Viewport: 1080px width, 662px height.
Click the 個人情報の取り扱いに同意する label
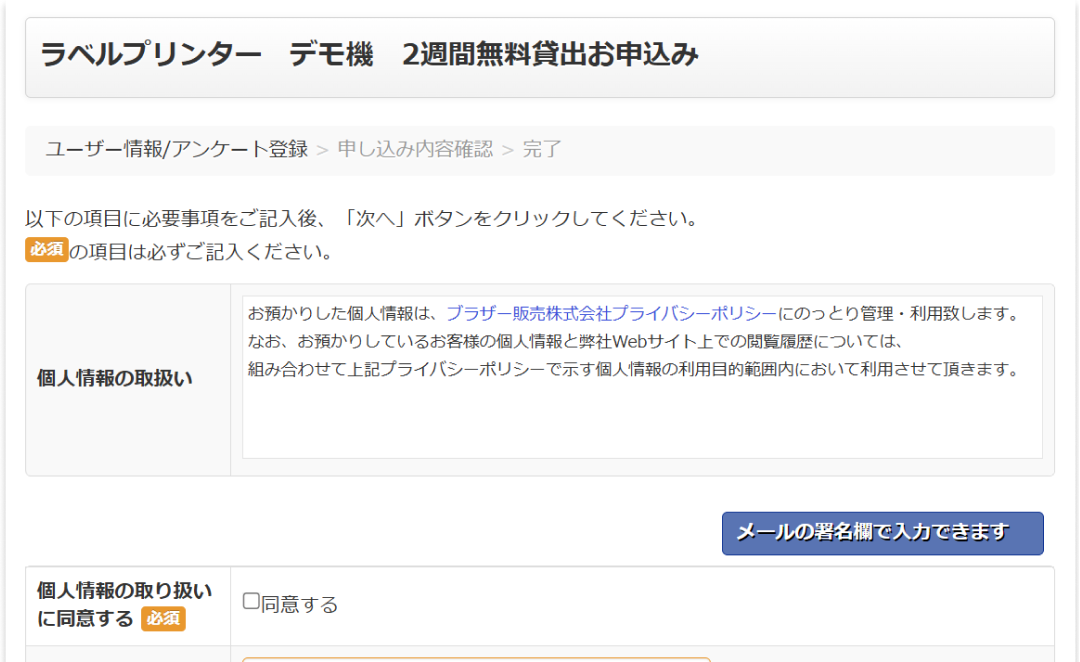pyautogui.click(x=124, y=592)
